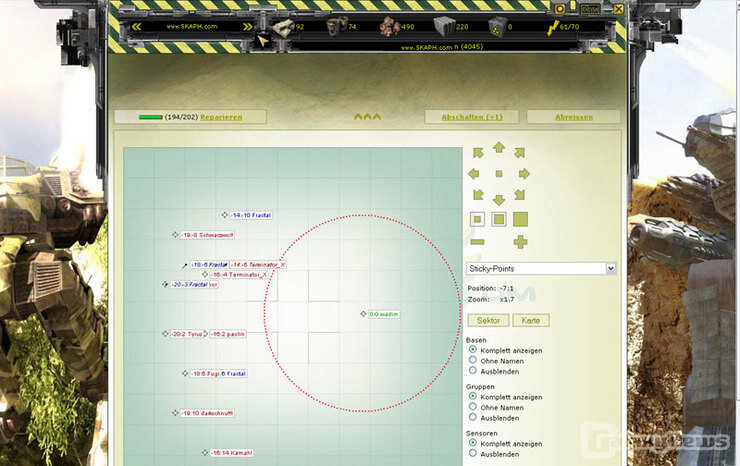This screenshot has width=740, height=466.
Task: Select the '-16:2 paolin' base label
Action: [228, 334]
